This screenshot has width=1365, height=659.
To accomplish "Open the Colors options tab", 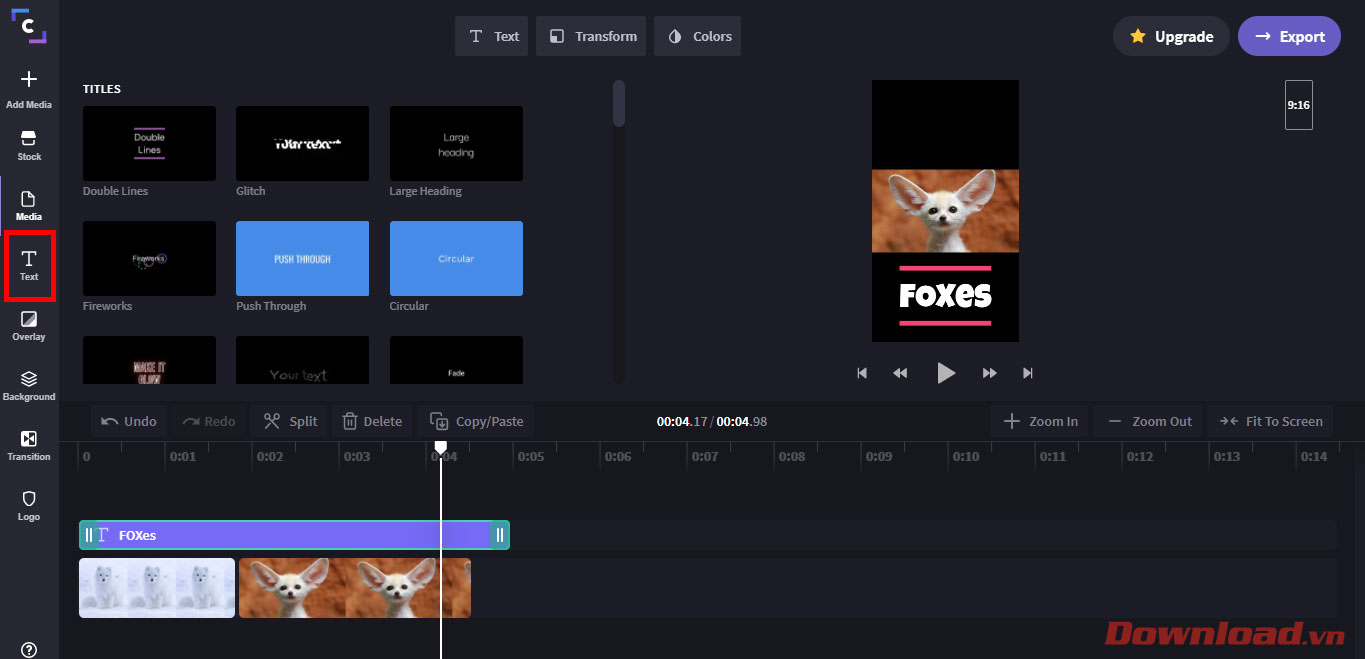I will 698,36.
